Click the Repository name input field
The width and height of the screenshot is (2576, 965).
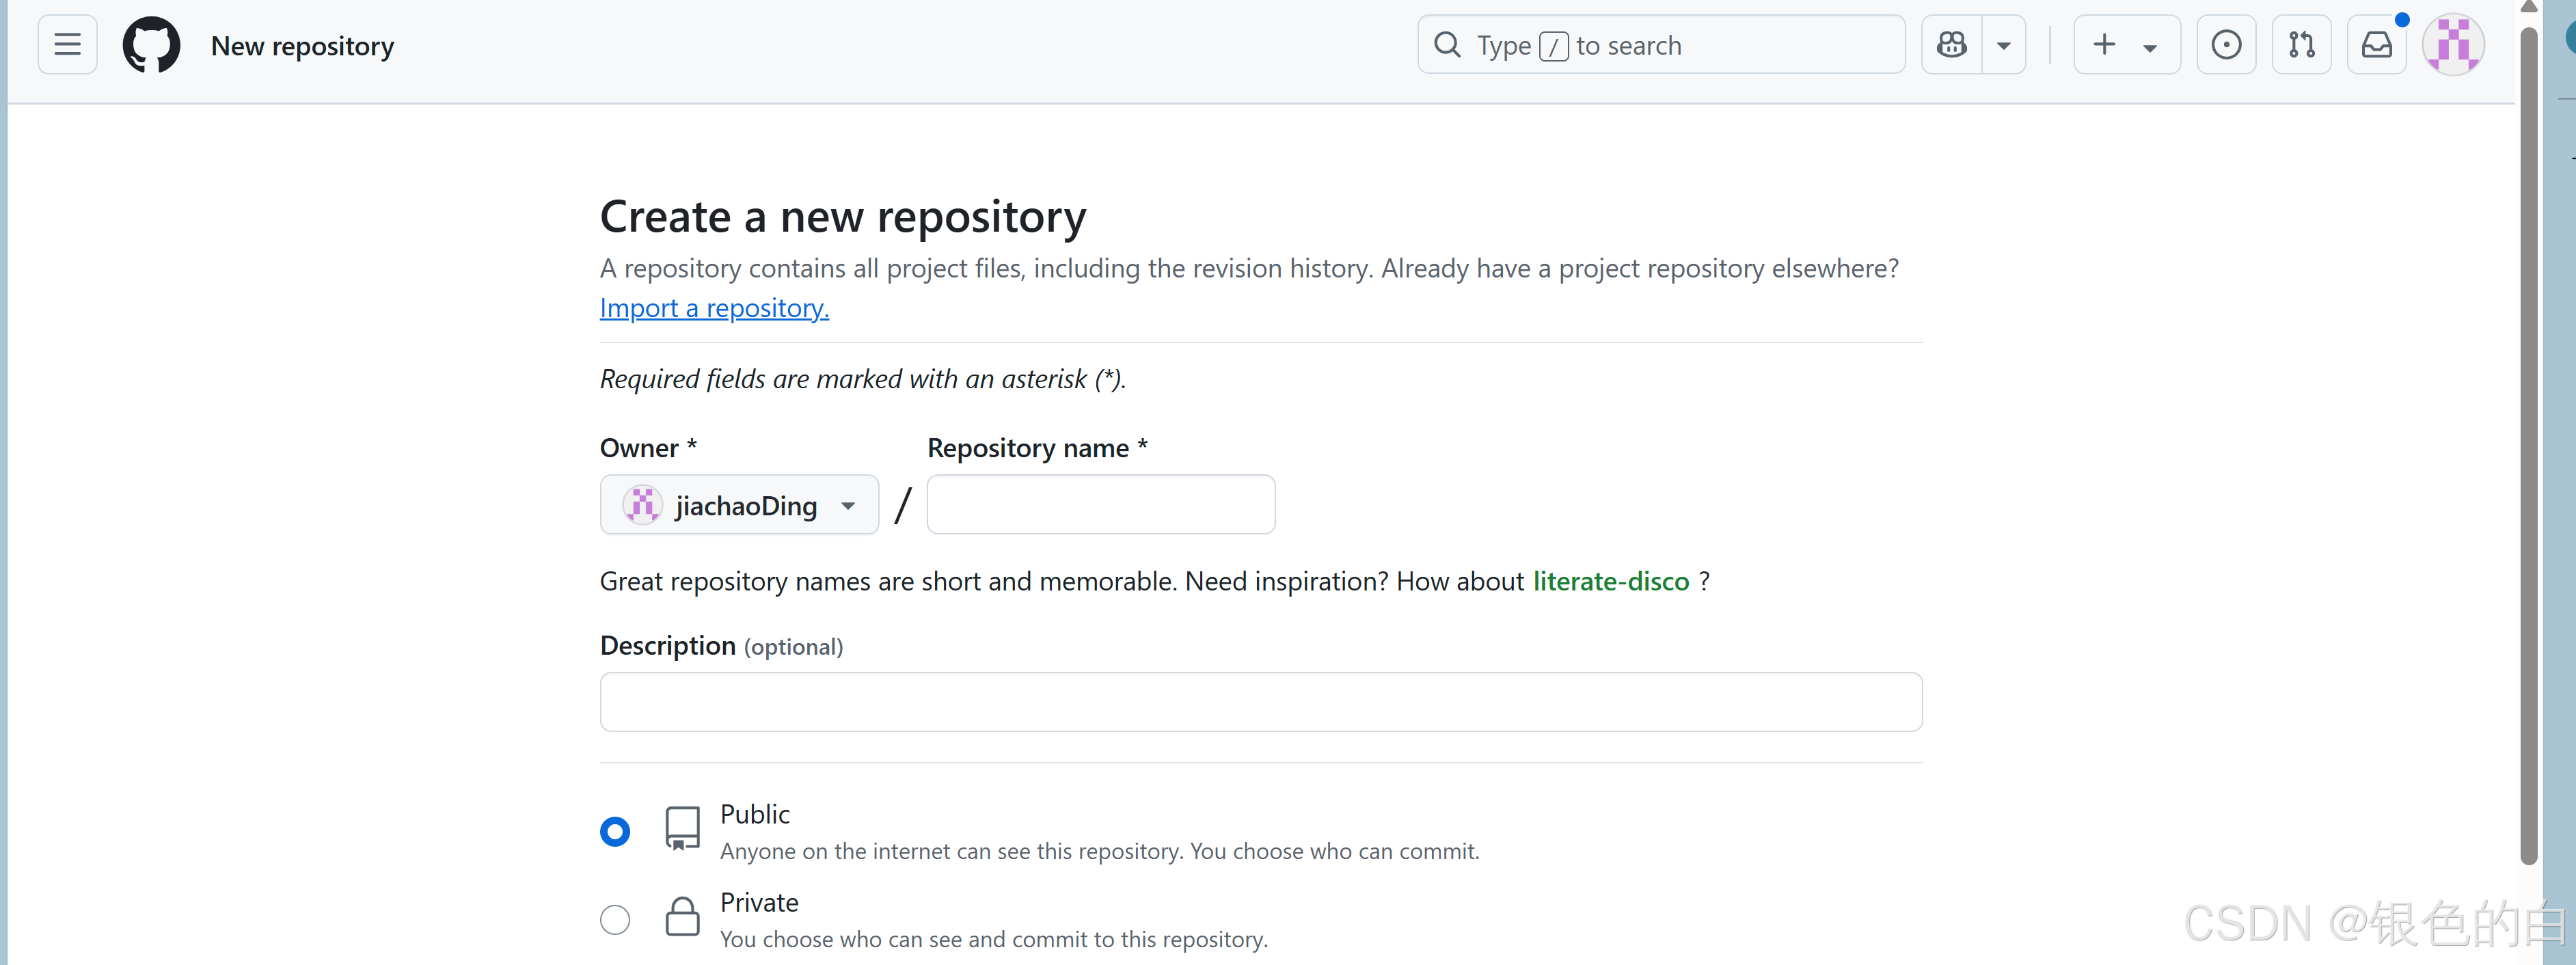point(1100,505)
